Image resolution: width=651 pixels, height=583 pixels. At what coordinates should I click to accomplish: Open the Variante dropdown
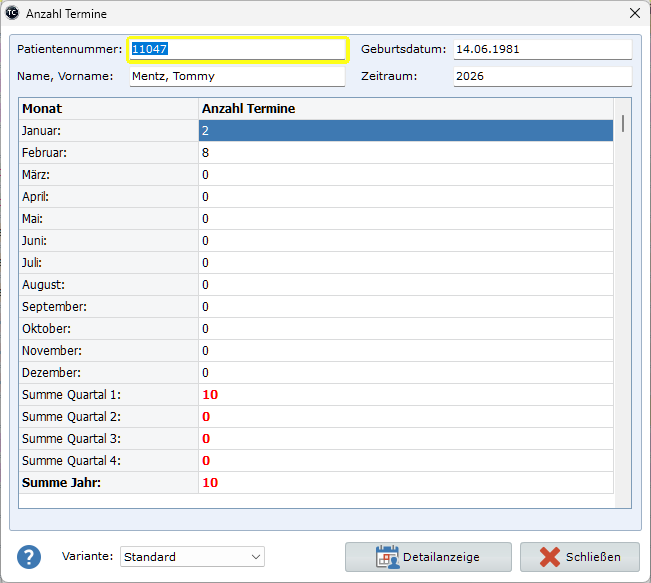pos(192,557)
